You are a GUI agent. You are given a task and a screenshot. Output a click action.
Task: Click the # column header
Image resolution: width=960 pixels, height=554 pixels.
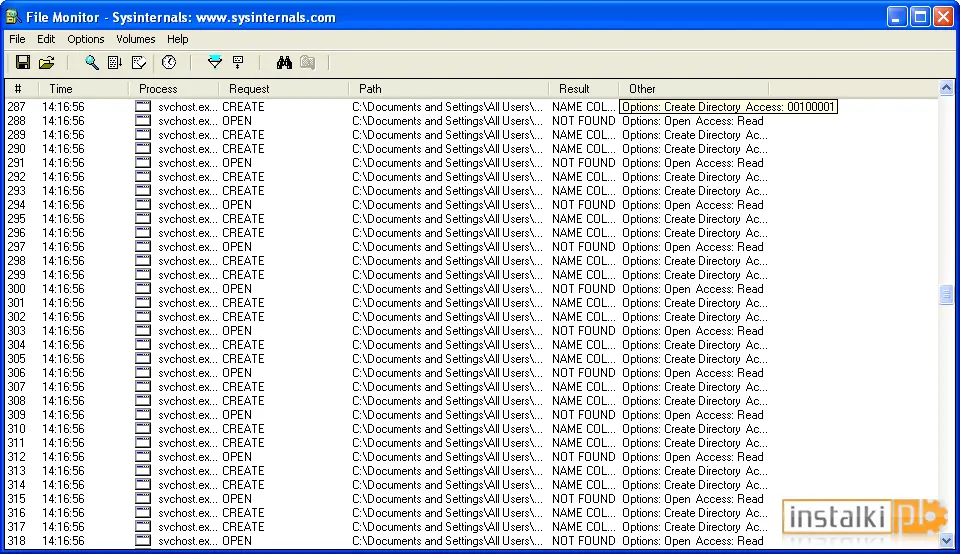pyautogui.click(x=21, y=89)
